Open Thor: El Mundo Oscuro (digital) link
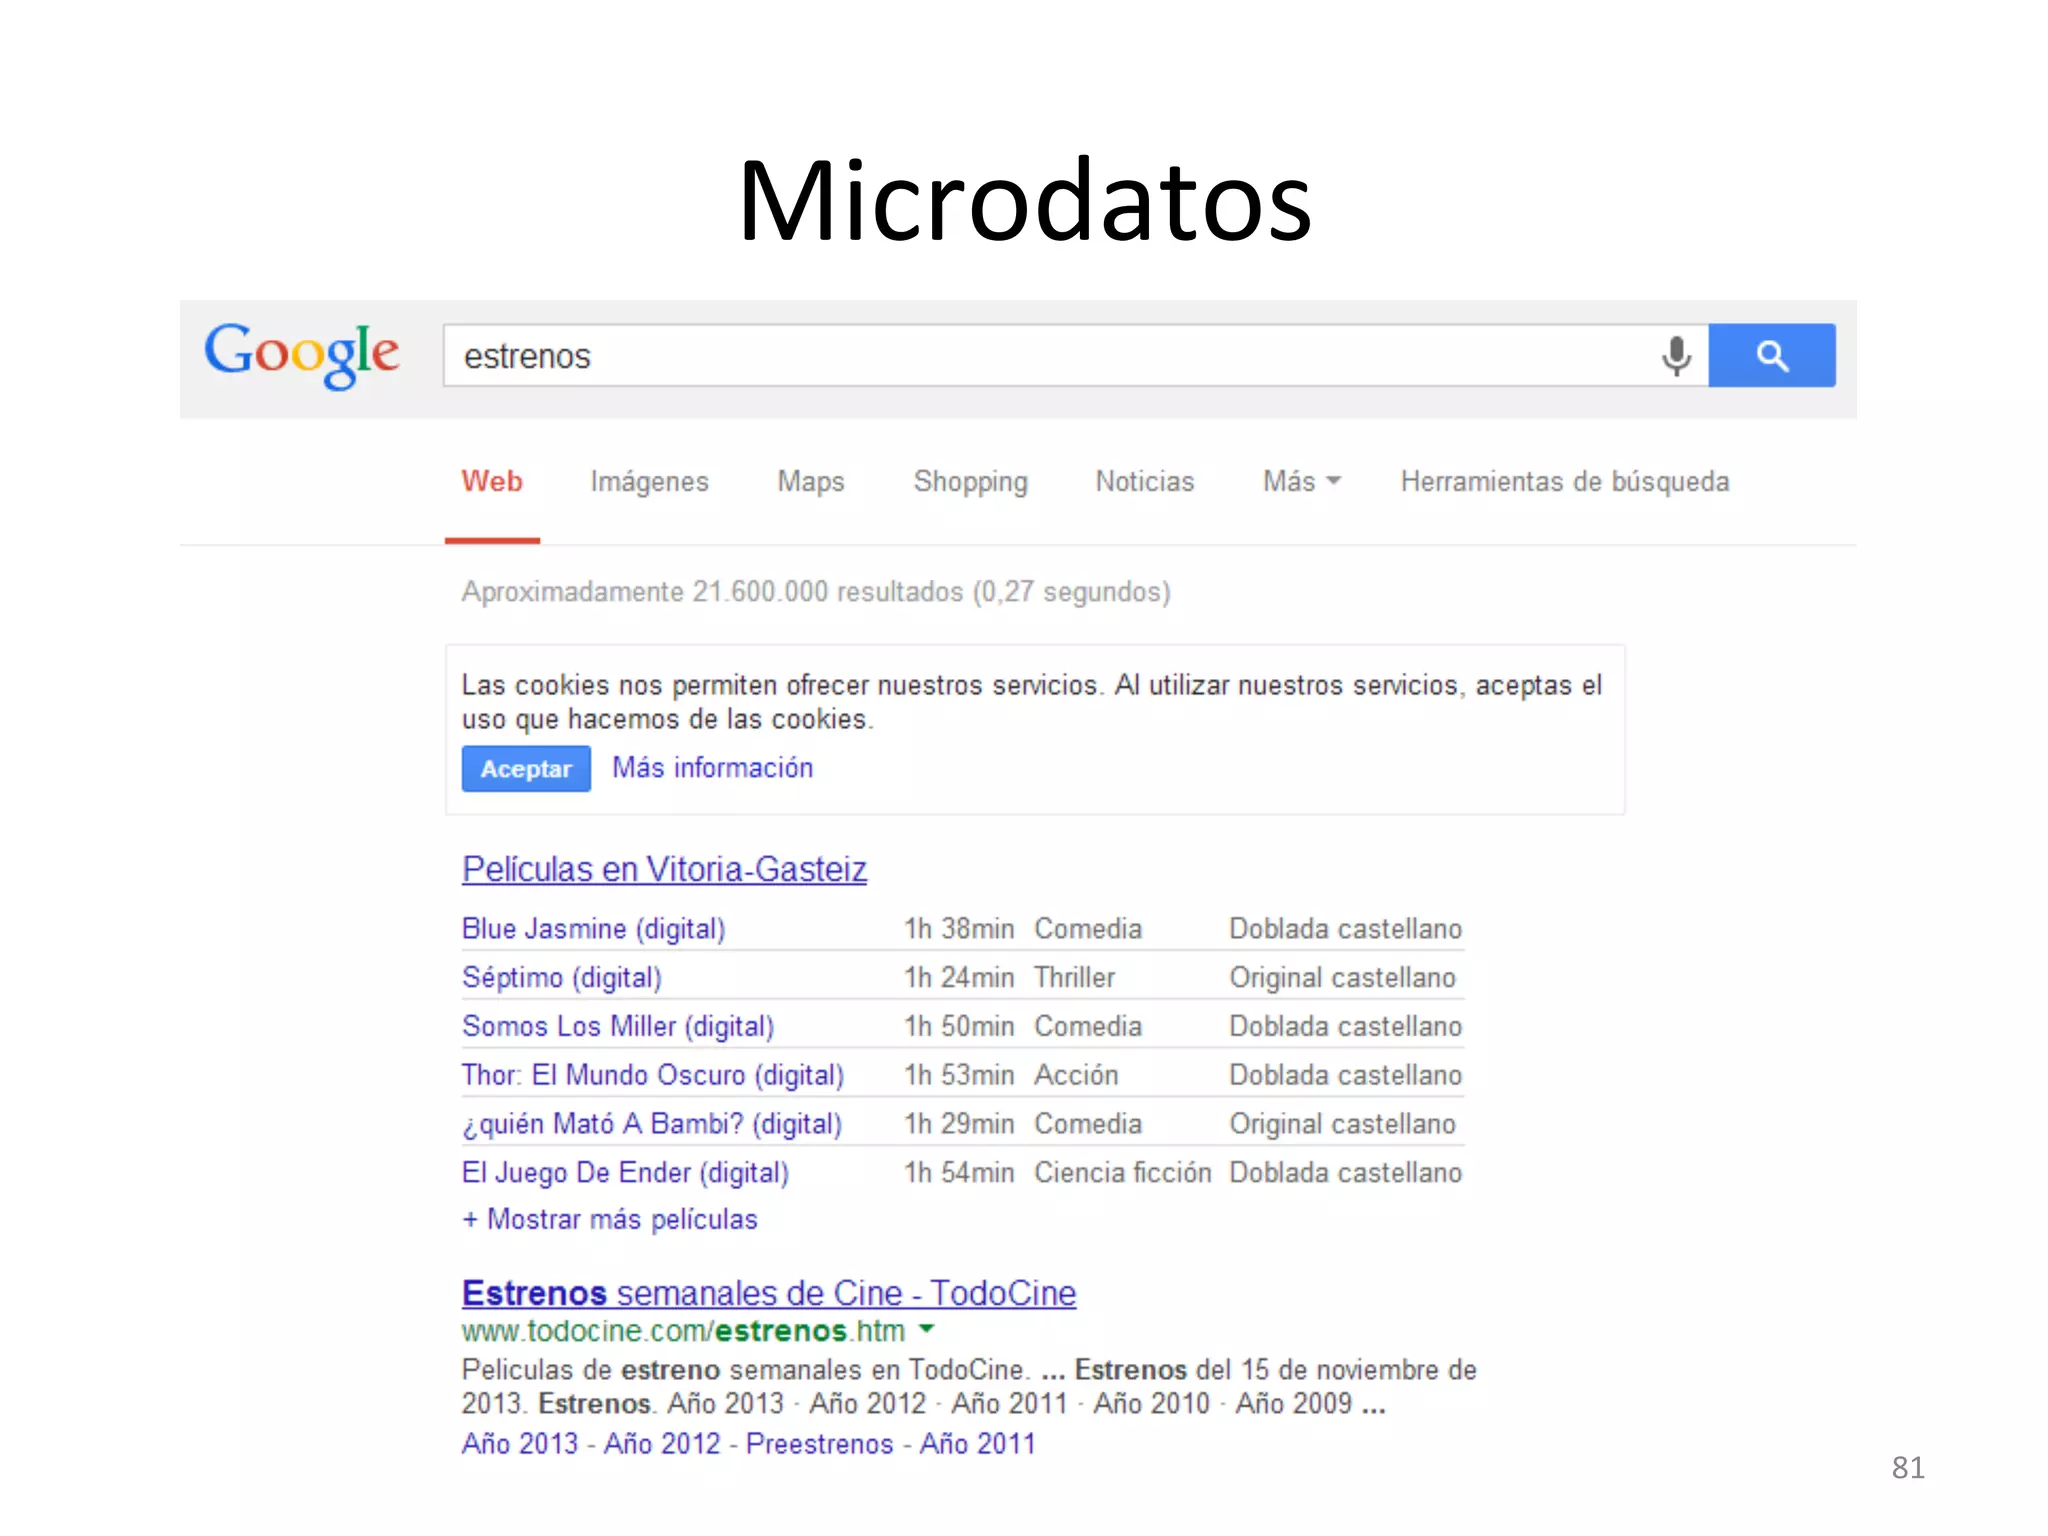The width and height of the screenshot is (2048, 1536). coord(653,1075)
